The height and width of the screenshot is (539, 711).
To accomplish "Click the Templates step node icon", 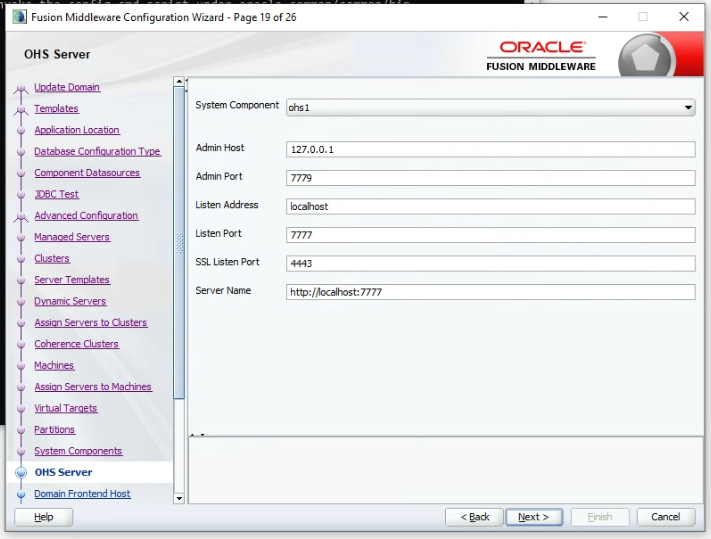I will 21,110.
